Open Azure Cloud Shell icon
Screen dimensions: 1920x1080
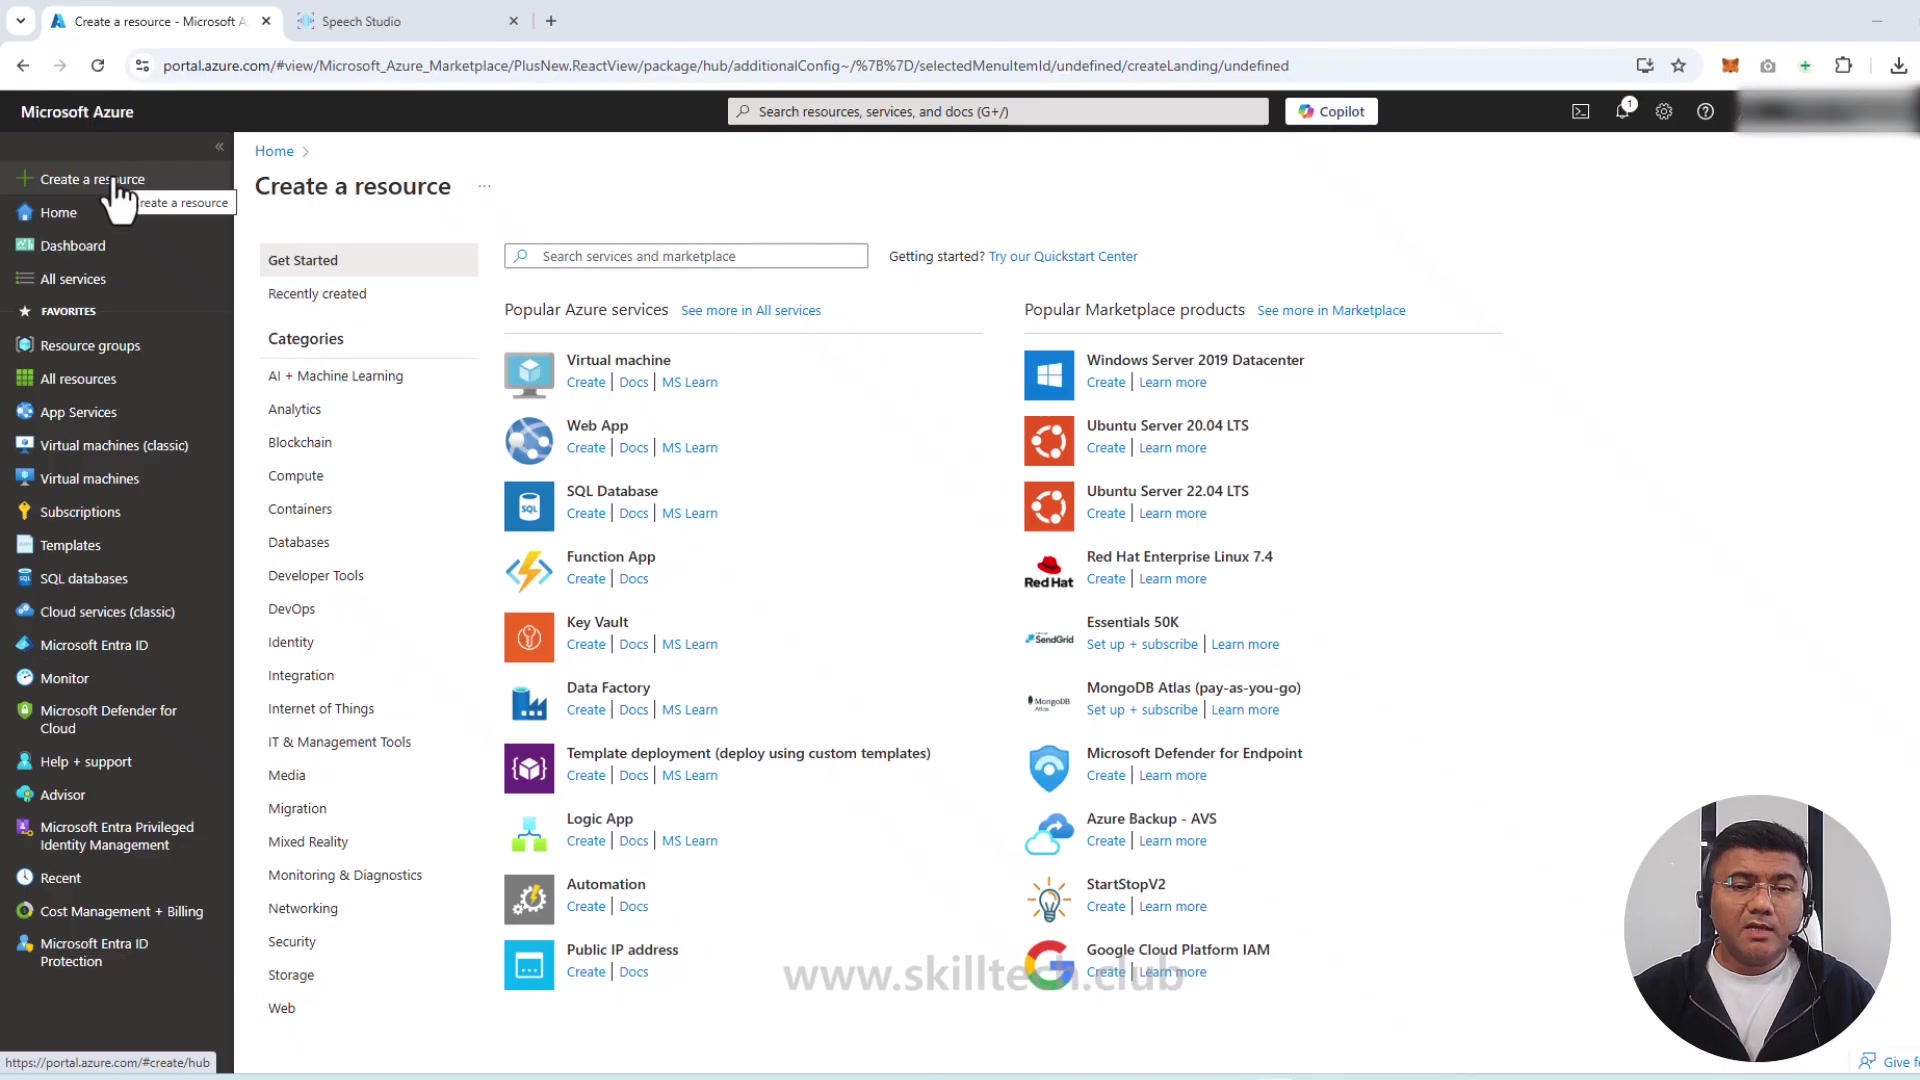click(1580, 112)
